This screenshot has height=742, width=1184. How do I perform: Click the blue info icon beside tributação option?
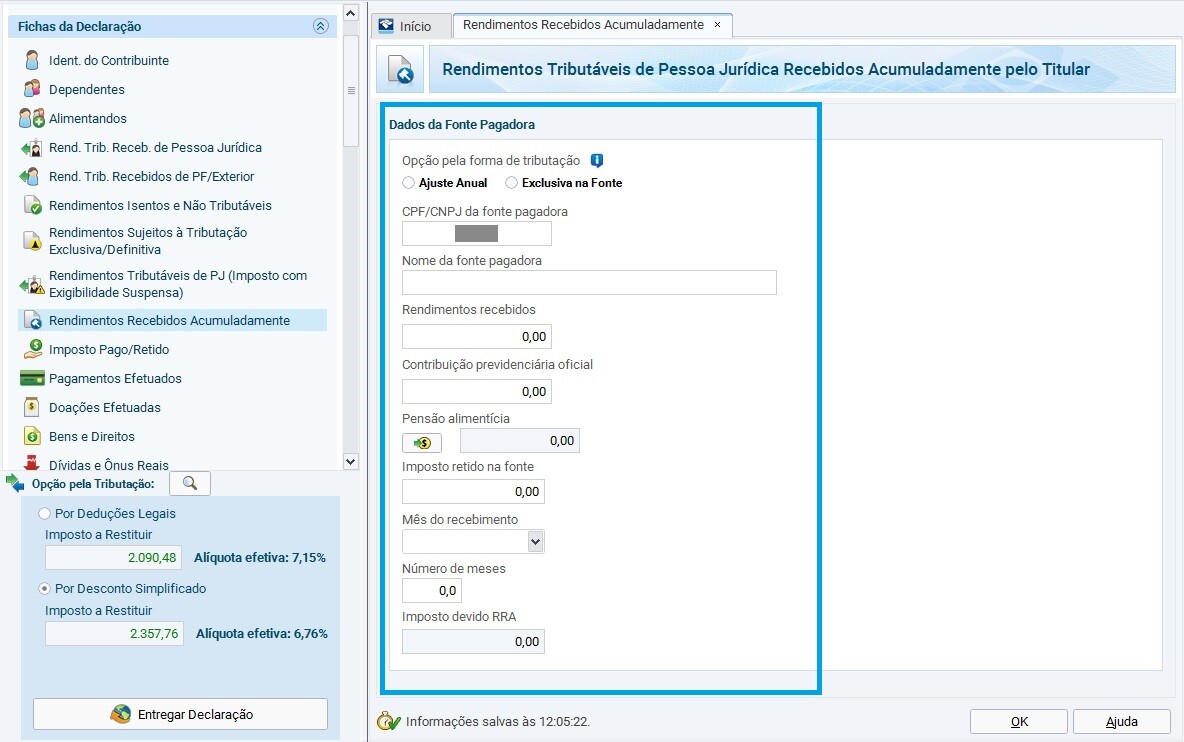click(x=597, y=160)
